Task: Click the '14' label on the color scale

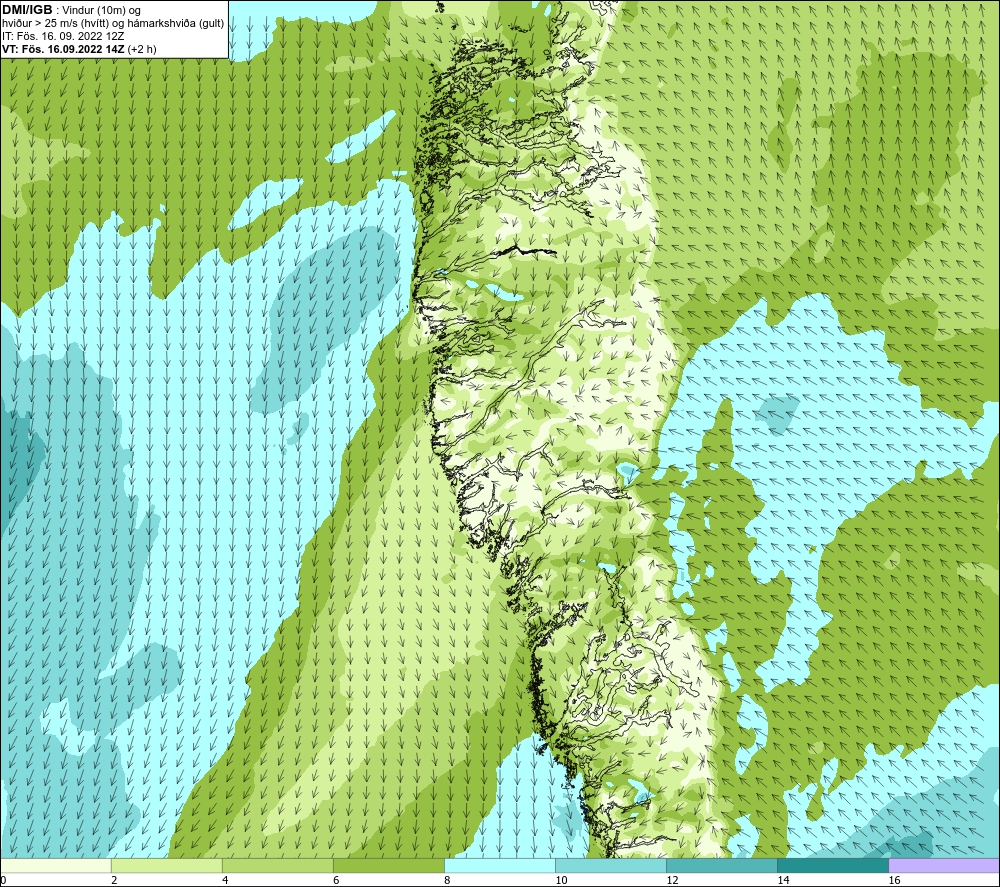Action: [783, 880]
